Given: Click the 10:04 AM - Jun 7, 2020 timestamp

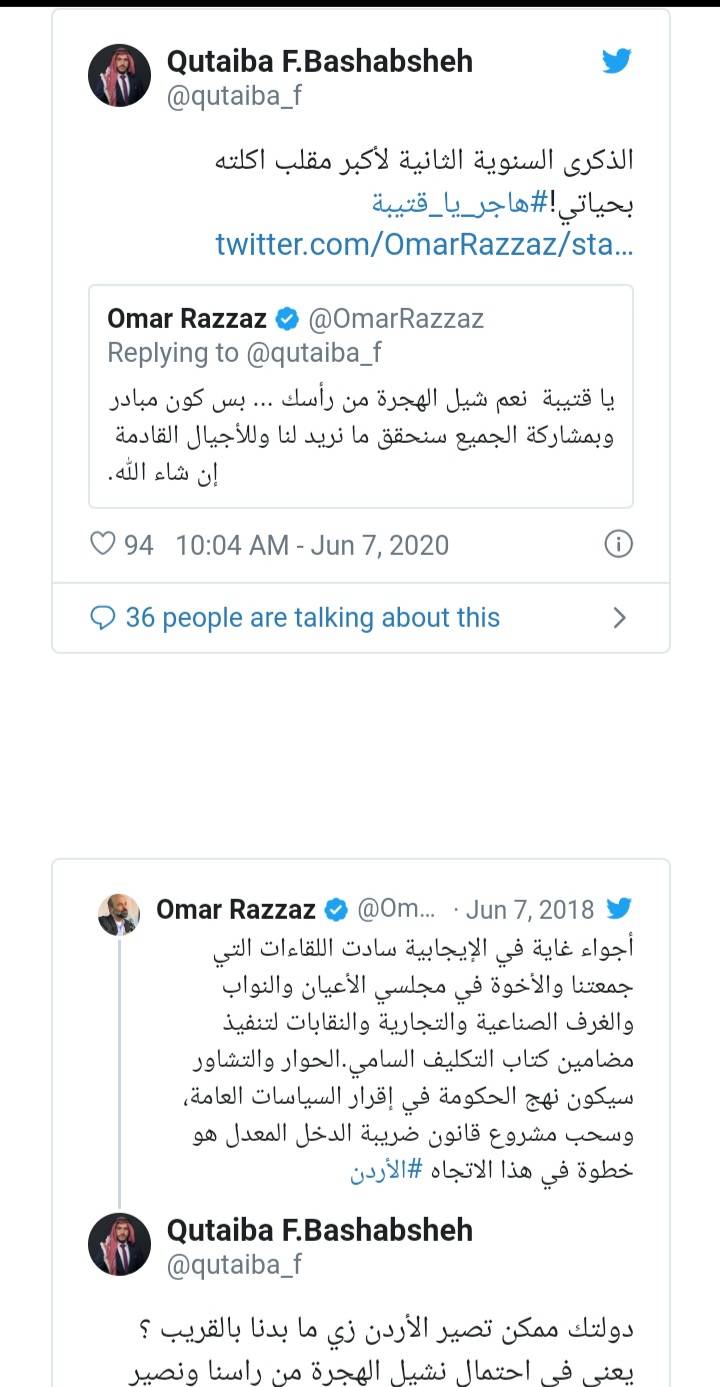Looking at the screenshot, I should pos(312,545).
